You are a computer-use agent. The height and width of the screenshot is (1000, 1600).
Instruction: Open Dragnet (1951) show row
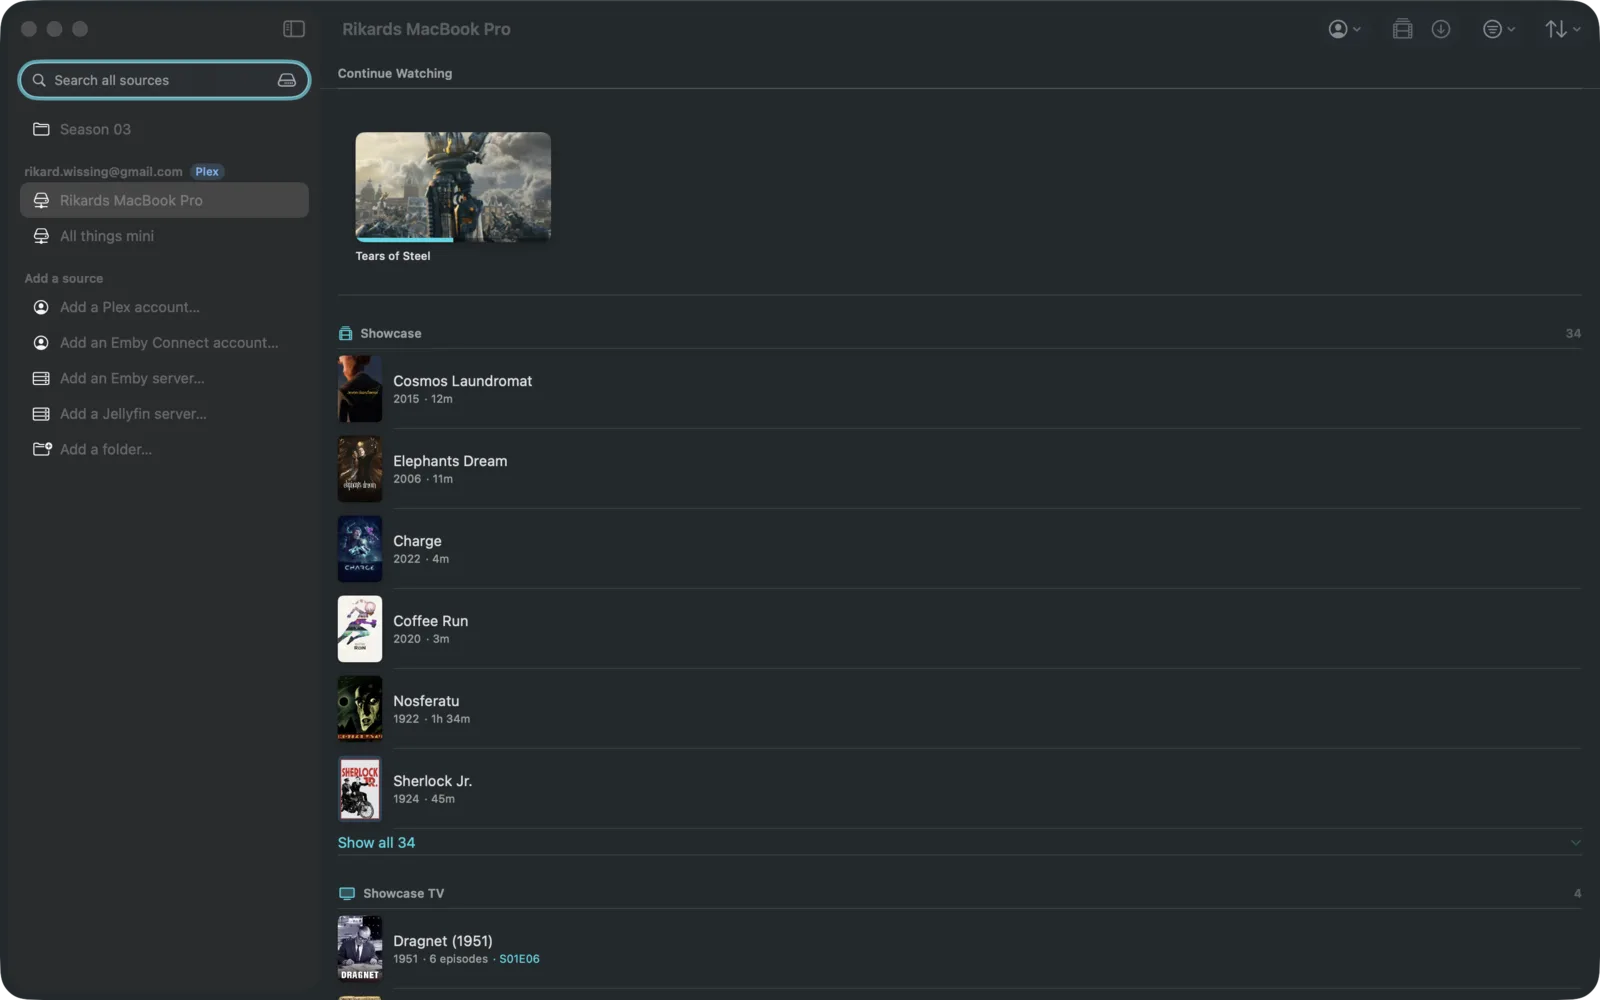[x=959, y=949]
